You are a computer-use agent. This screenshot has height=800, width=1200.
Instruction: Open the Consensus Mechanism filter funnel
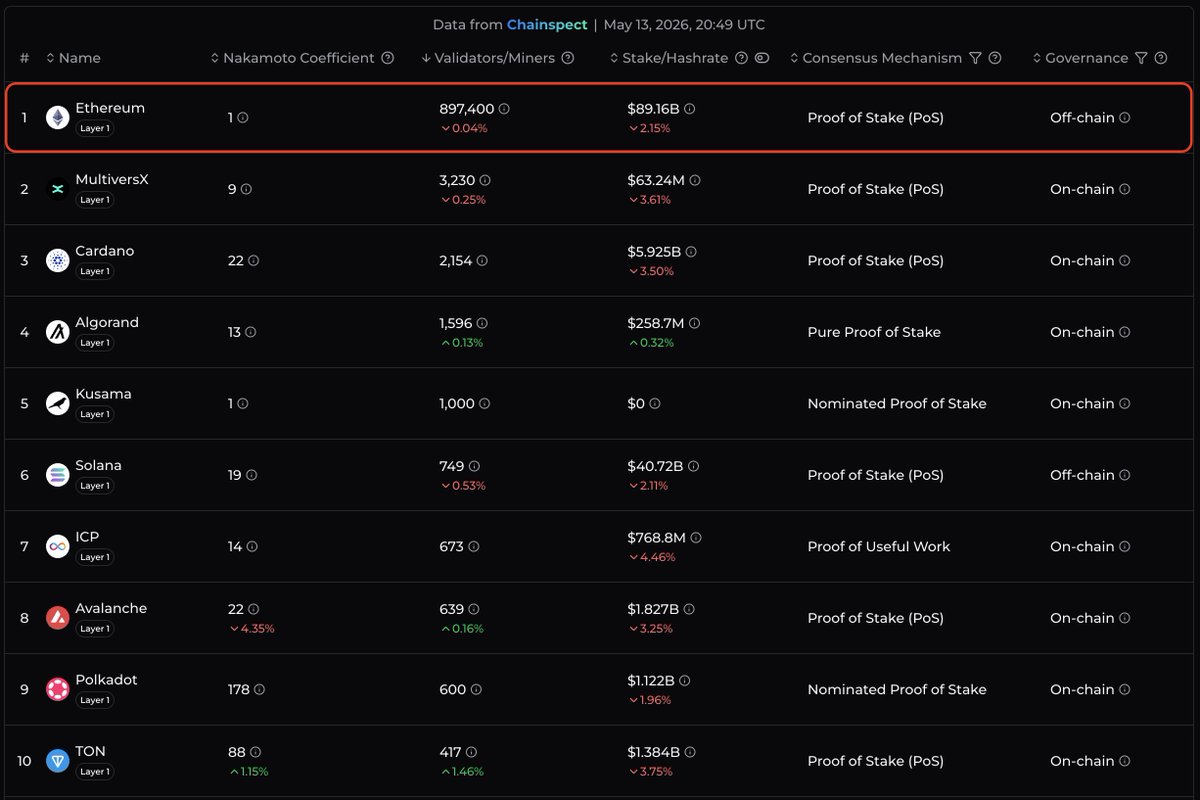tap(975, 58)
